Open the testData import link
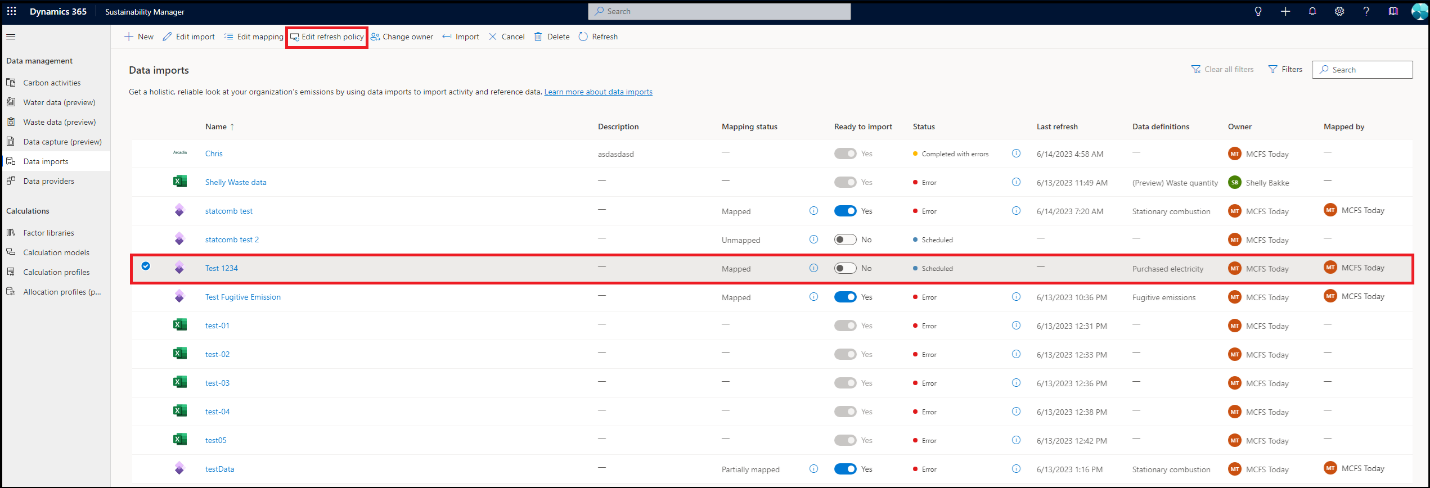This screenshot has height=488, width=1430. (220, 469)
